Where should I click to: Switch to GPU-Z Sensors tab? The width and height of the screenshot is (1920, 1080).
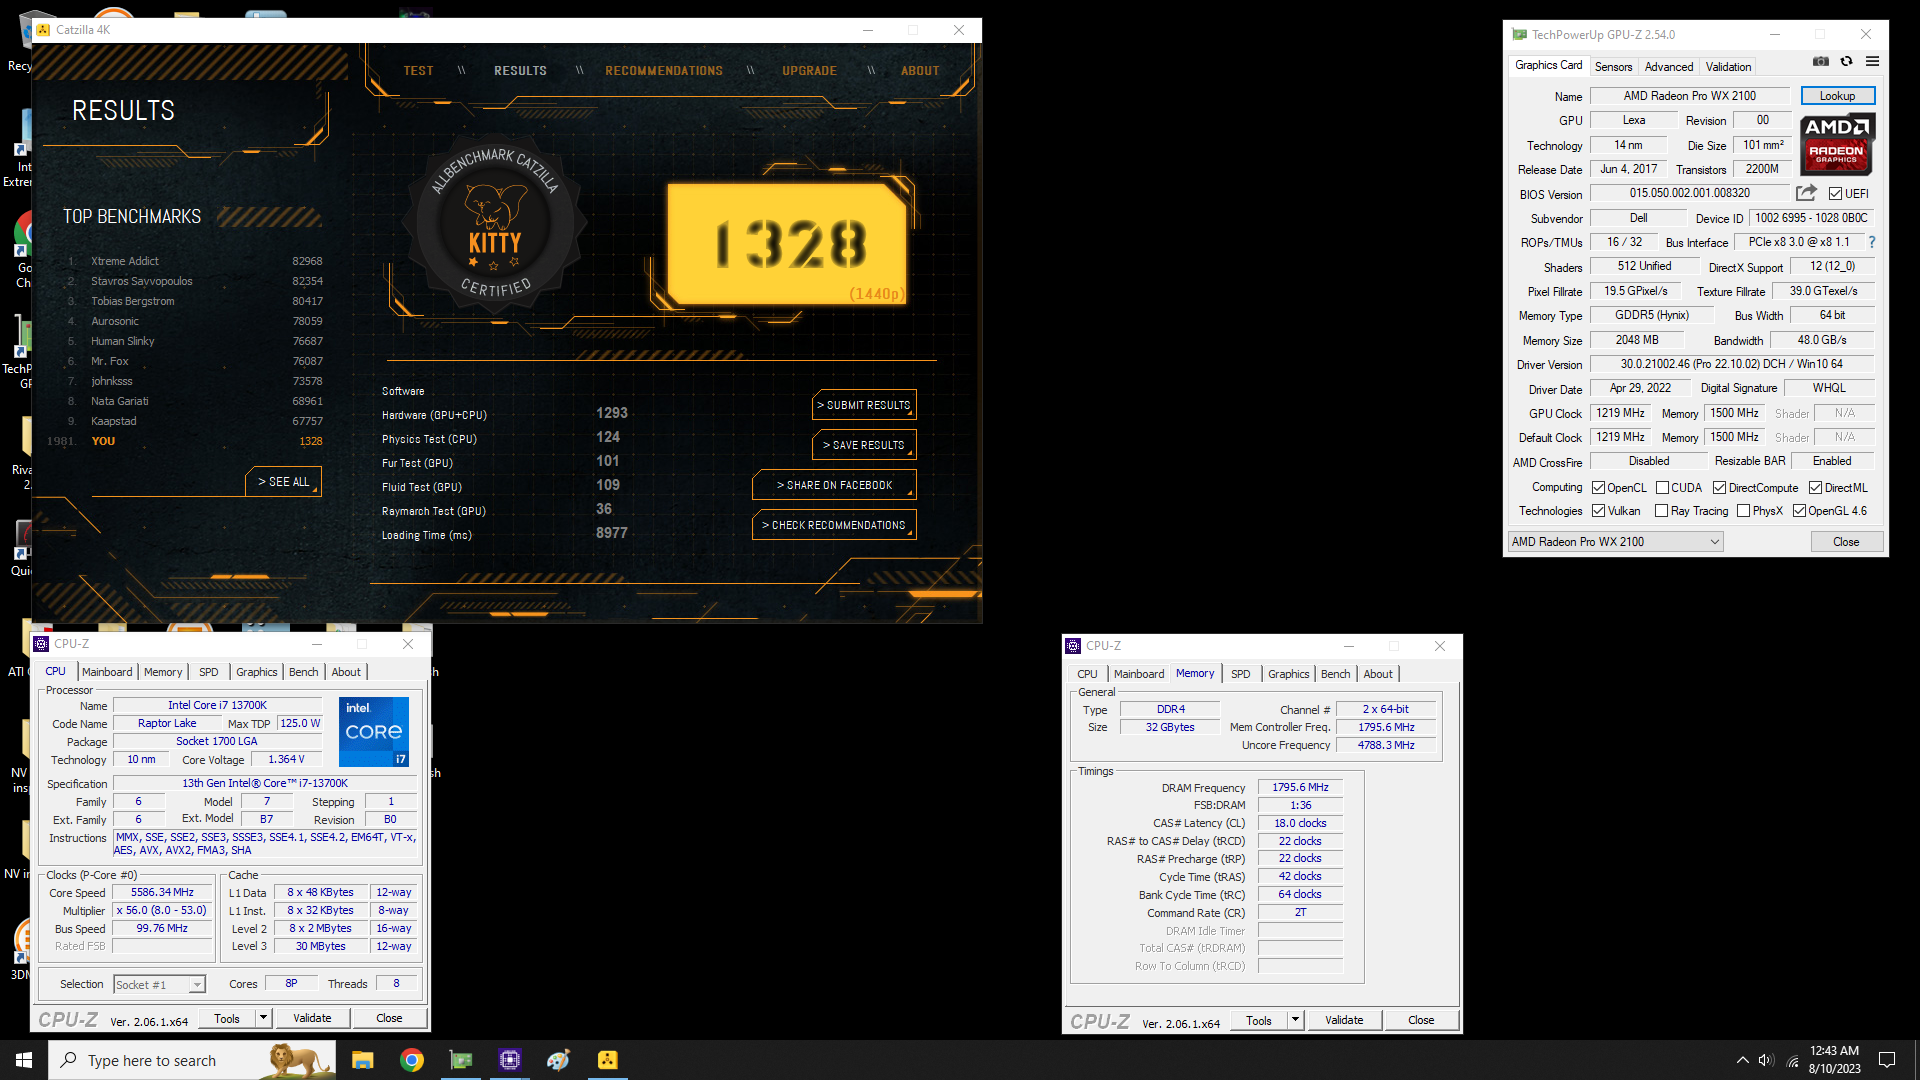click(x=1613, y=67)
